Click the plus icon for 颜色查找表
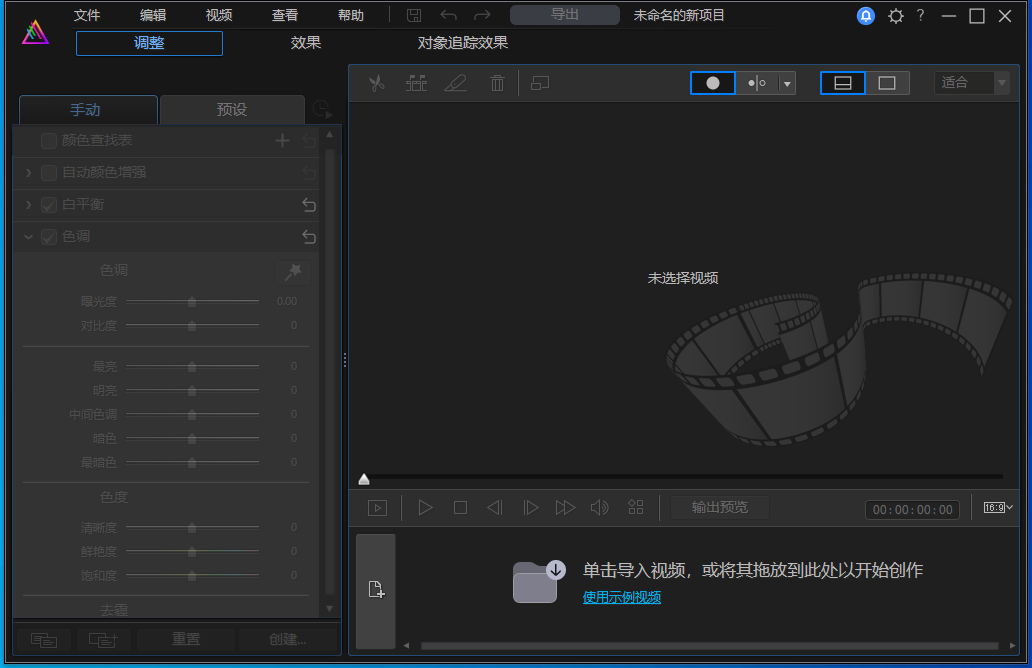The width and height of the screenshot is (1032, 668). (282, 140)
